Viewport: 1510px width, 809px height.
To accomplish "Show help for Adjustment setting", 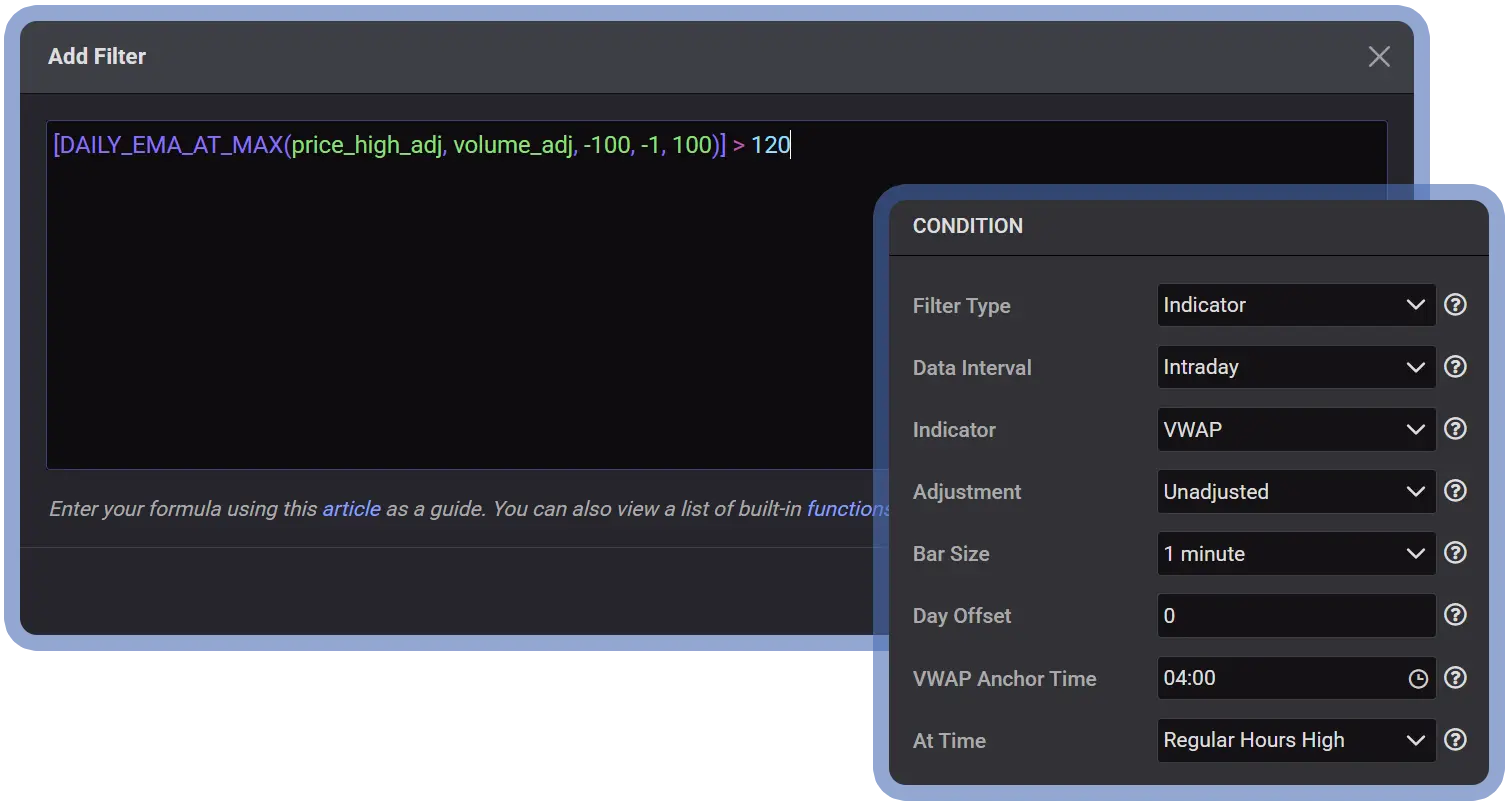I will (1456, 491).
